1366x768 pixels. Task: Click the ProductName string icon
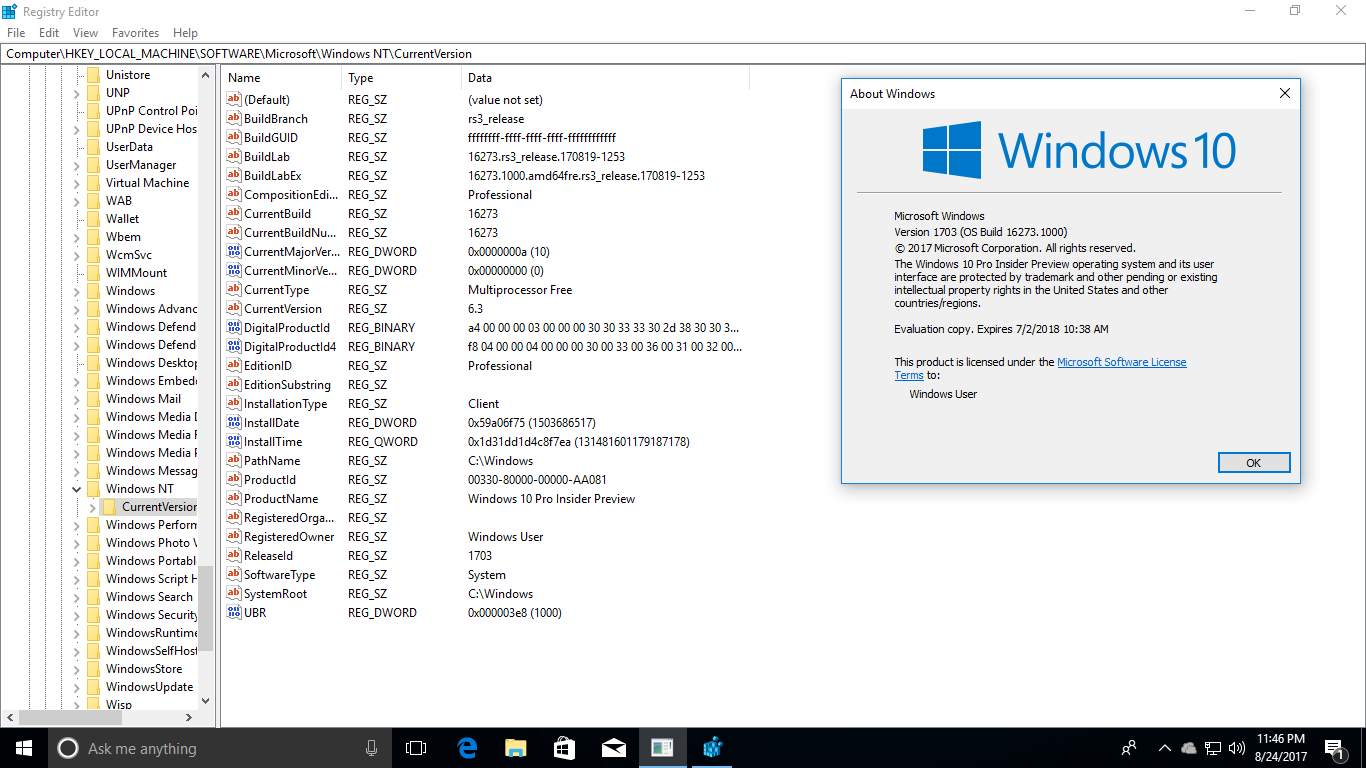[234, 498]
